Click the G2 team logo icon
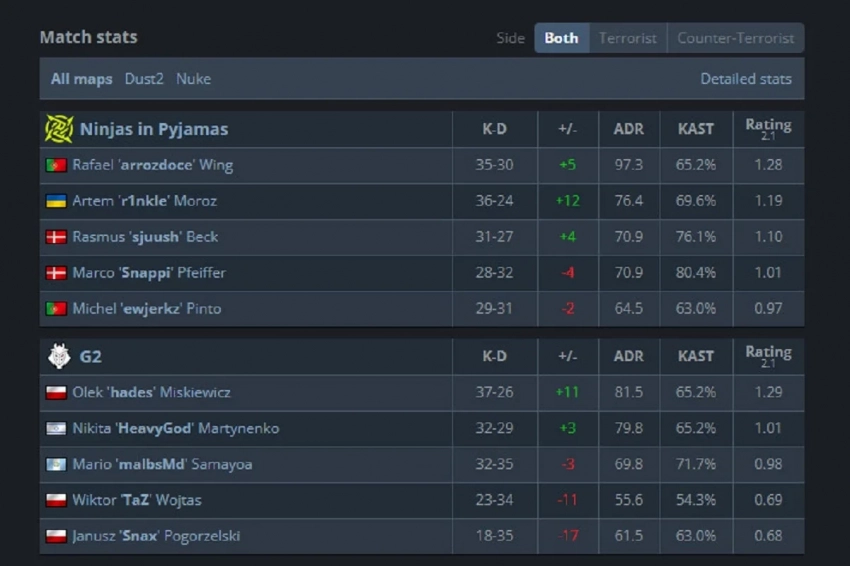This screenshot has height=566, width=850. (x=58, y=356)
